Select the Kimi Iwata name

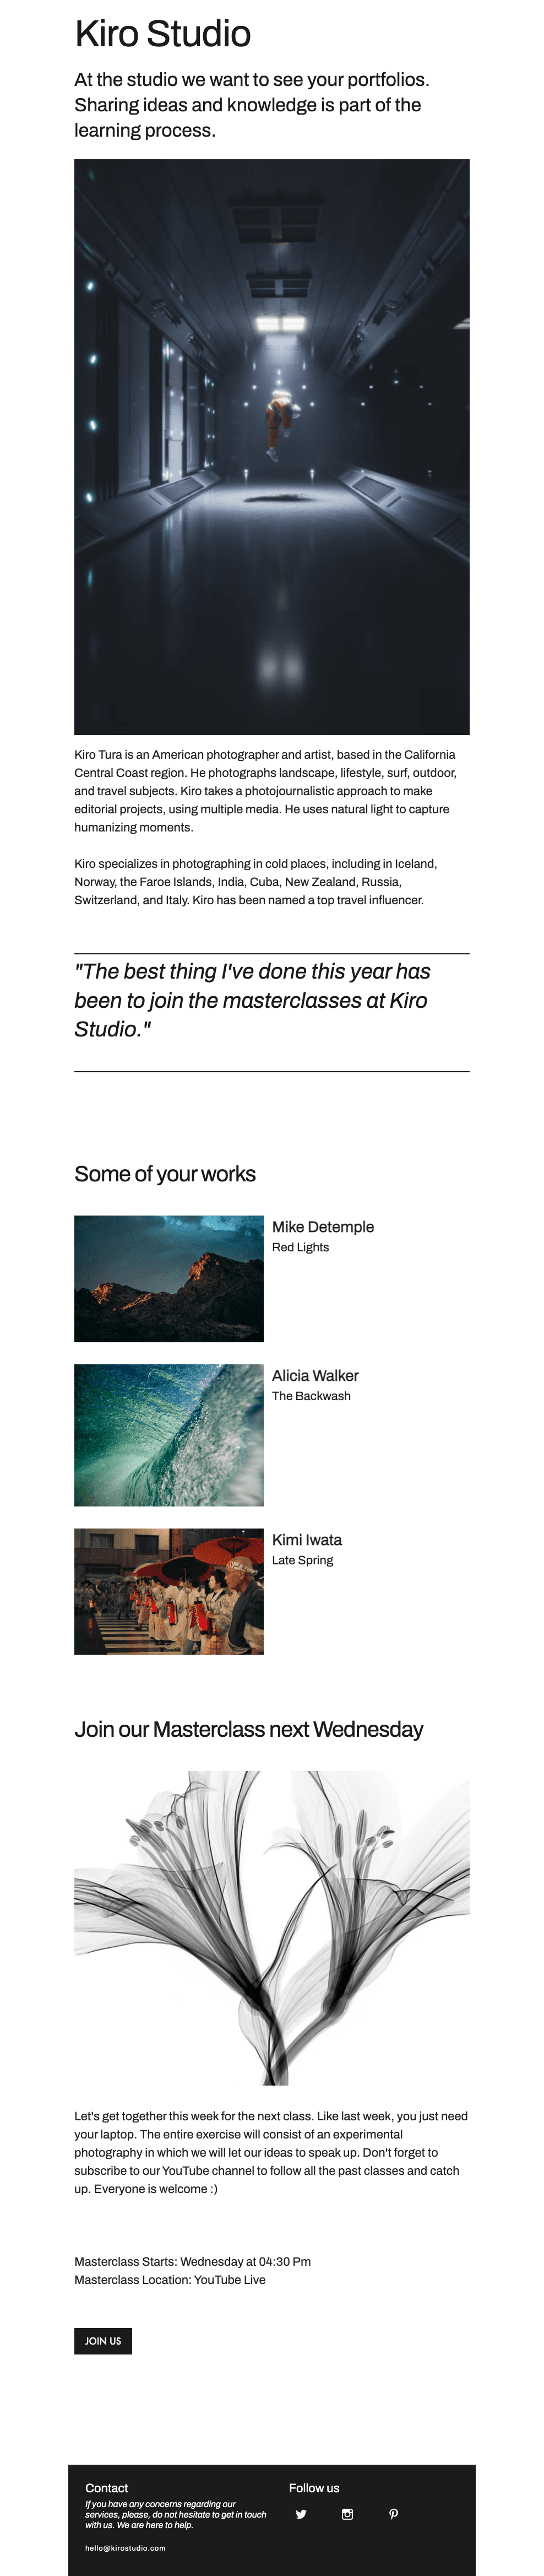click(307, 1540)
